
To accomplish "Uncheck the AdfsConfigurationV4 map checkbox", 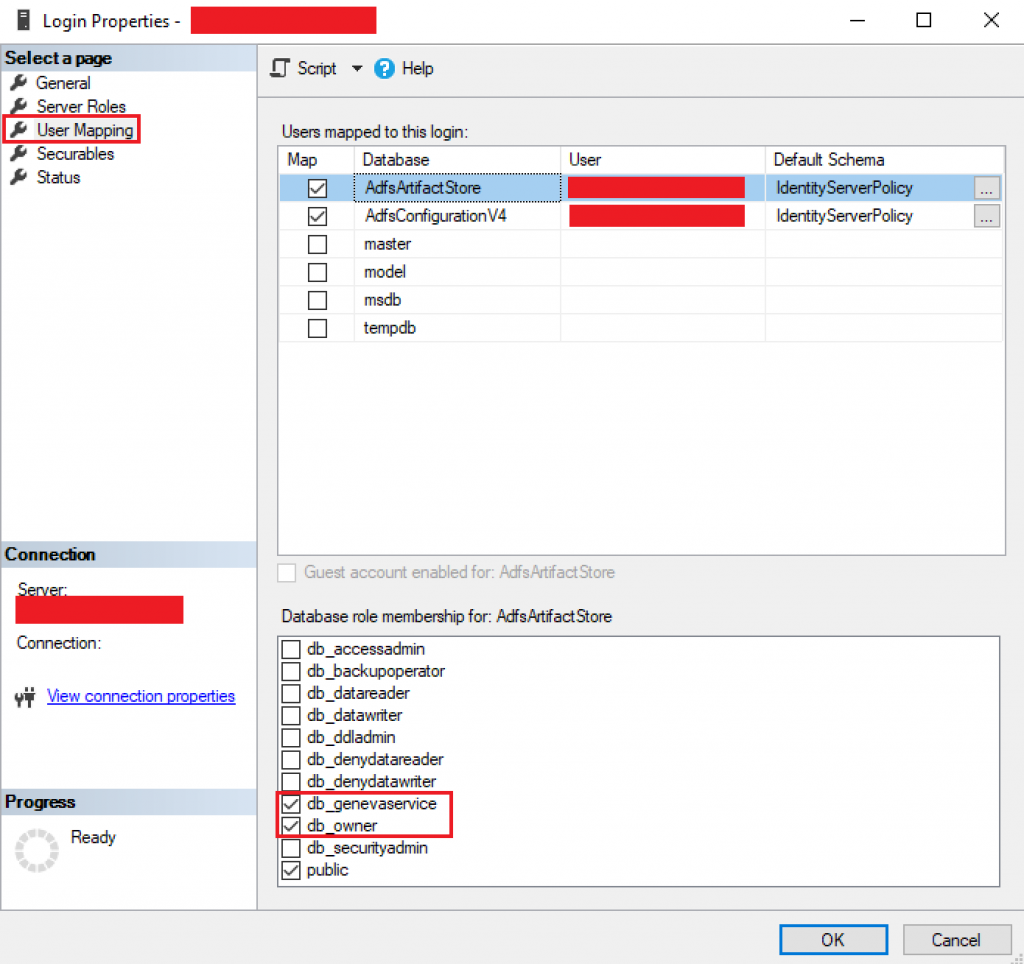I will coord(317,216).
